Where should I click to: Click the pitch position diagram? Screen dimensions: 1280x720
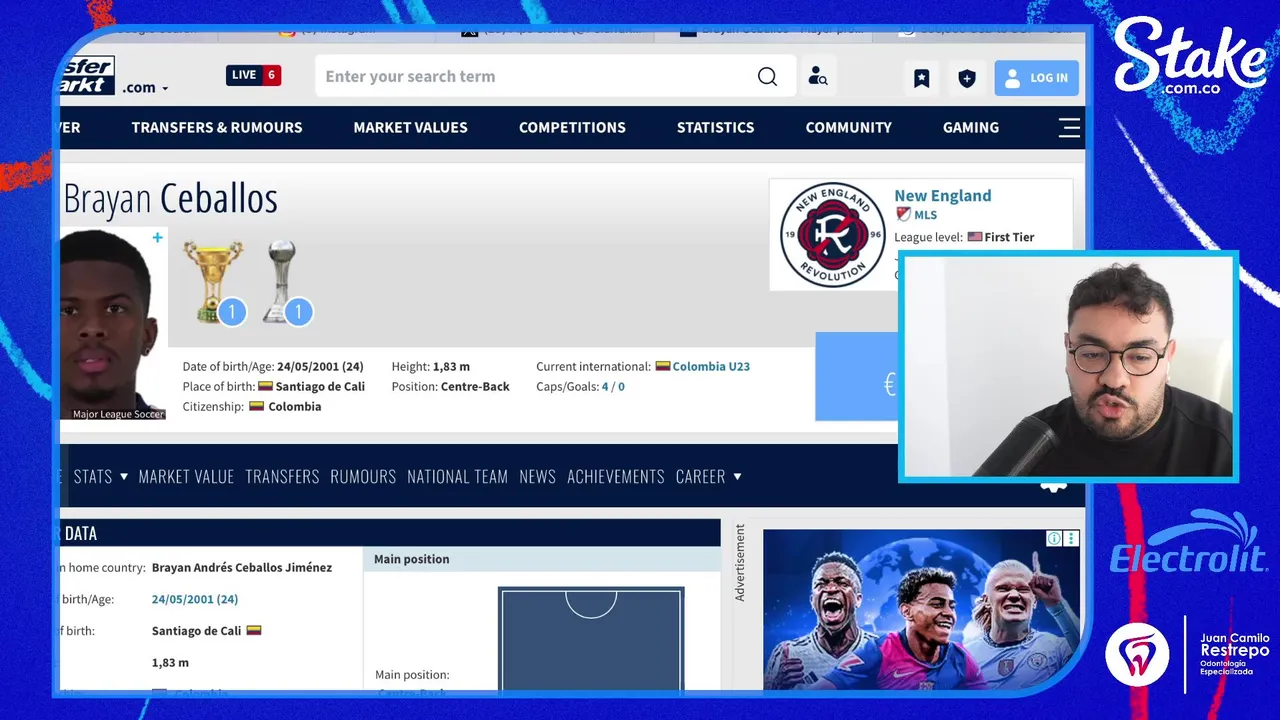(x=591, y=638)
